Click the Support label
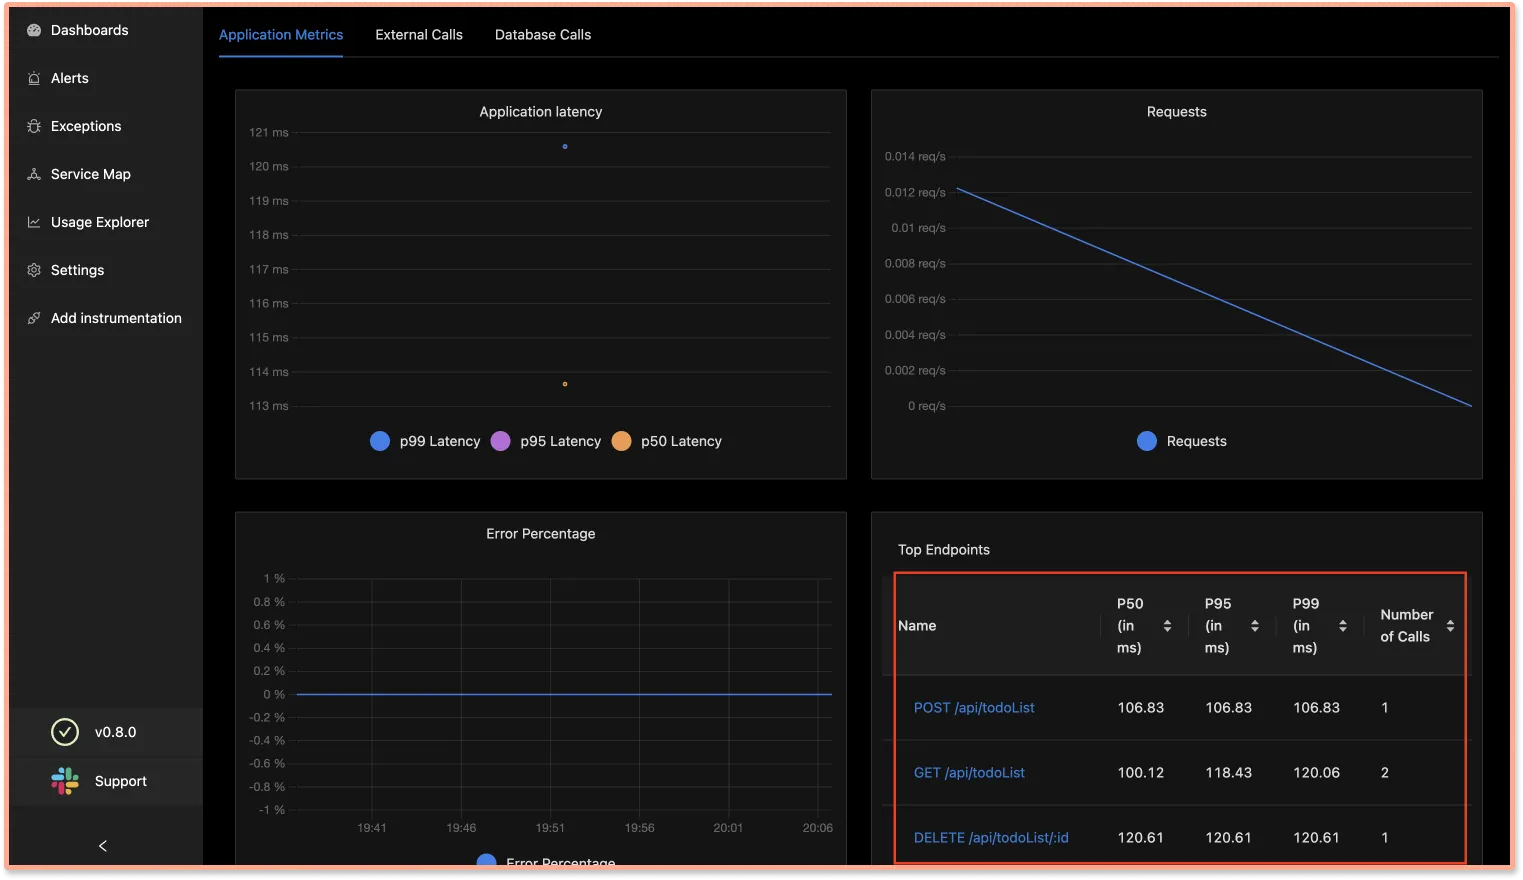The image size is (1523, 880). (x=121, y=781)
